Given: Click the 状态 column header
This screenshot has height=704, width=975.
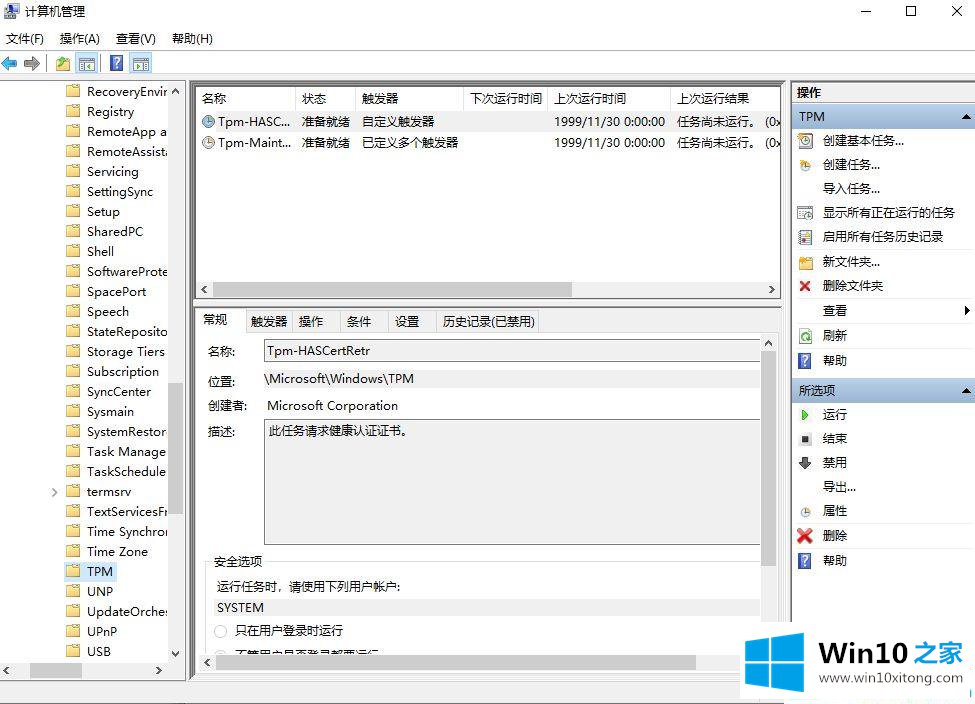Looking at the screenshot, I should point(325,98).
